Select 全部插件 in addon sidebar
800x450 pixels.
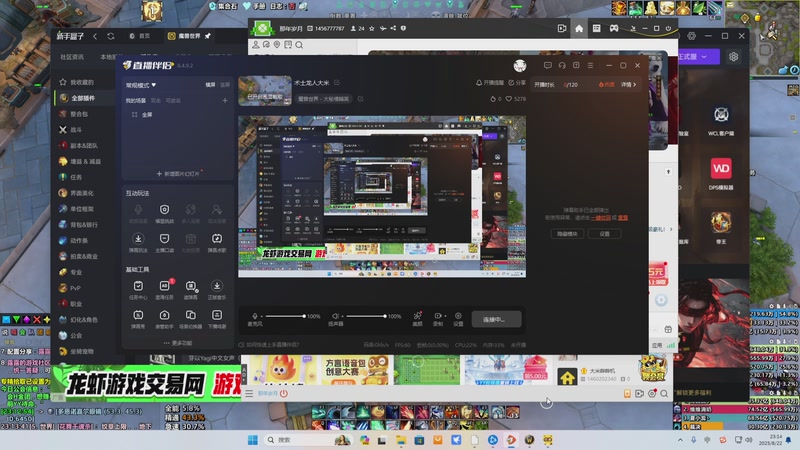point(82,98)
